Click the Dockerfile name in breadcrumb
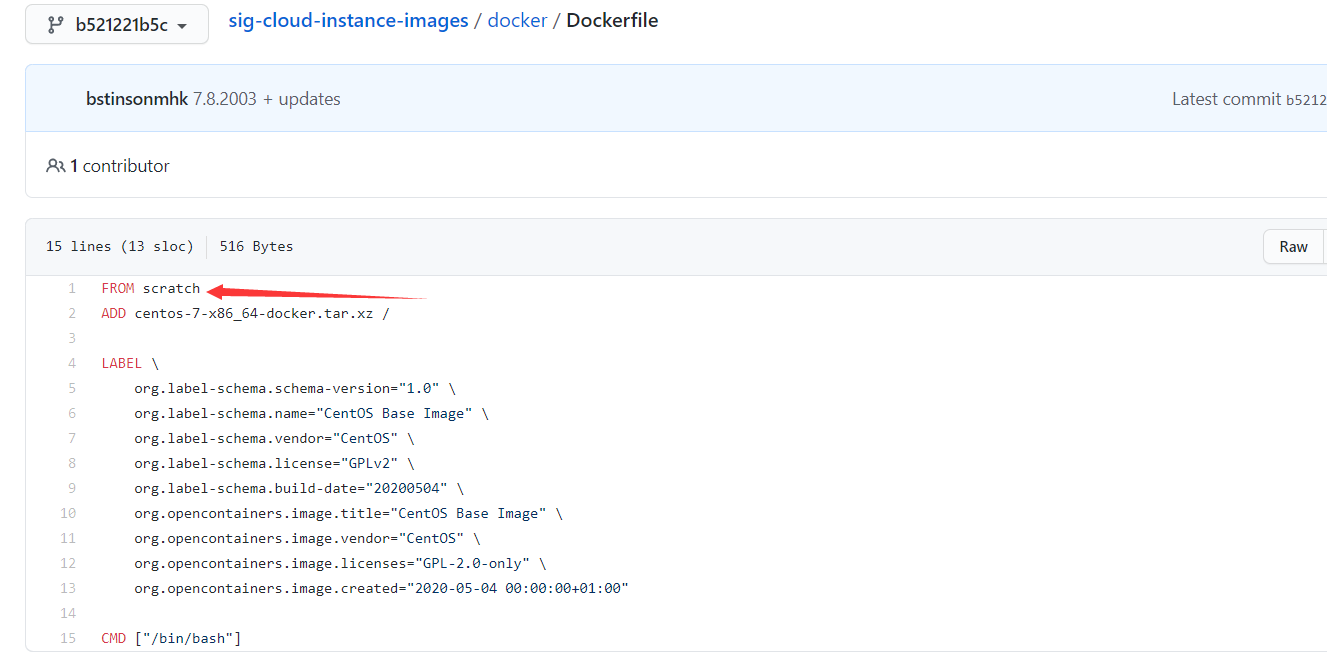This screenshot has height=670, width=1327. (612, 21)
